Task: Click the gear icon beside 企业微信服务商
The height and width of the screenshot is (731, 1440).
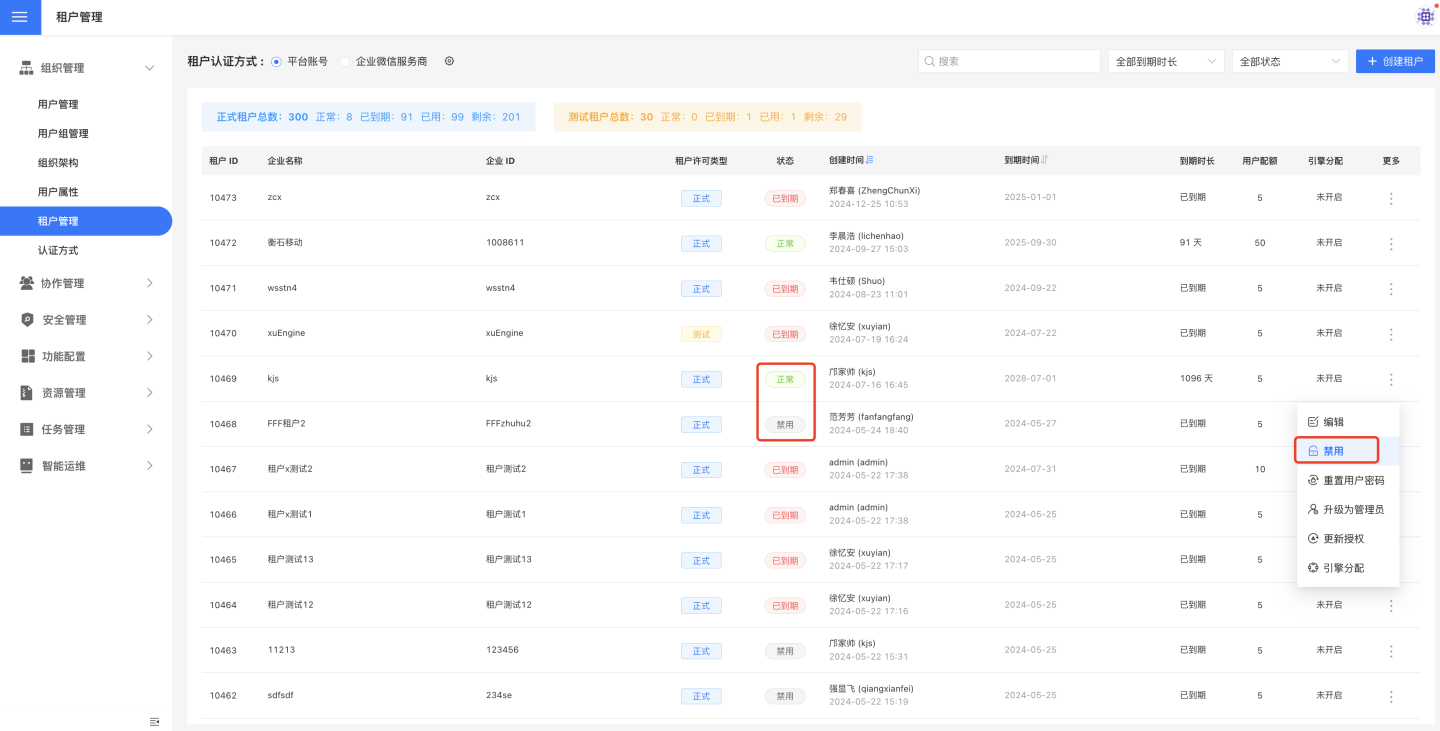Action: (x=449, y=61)
